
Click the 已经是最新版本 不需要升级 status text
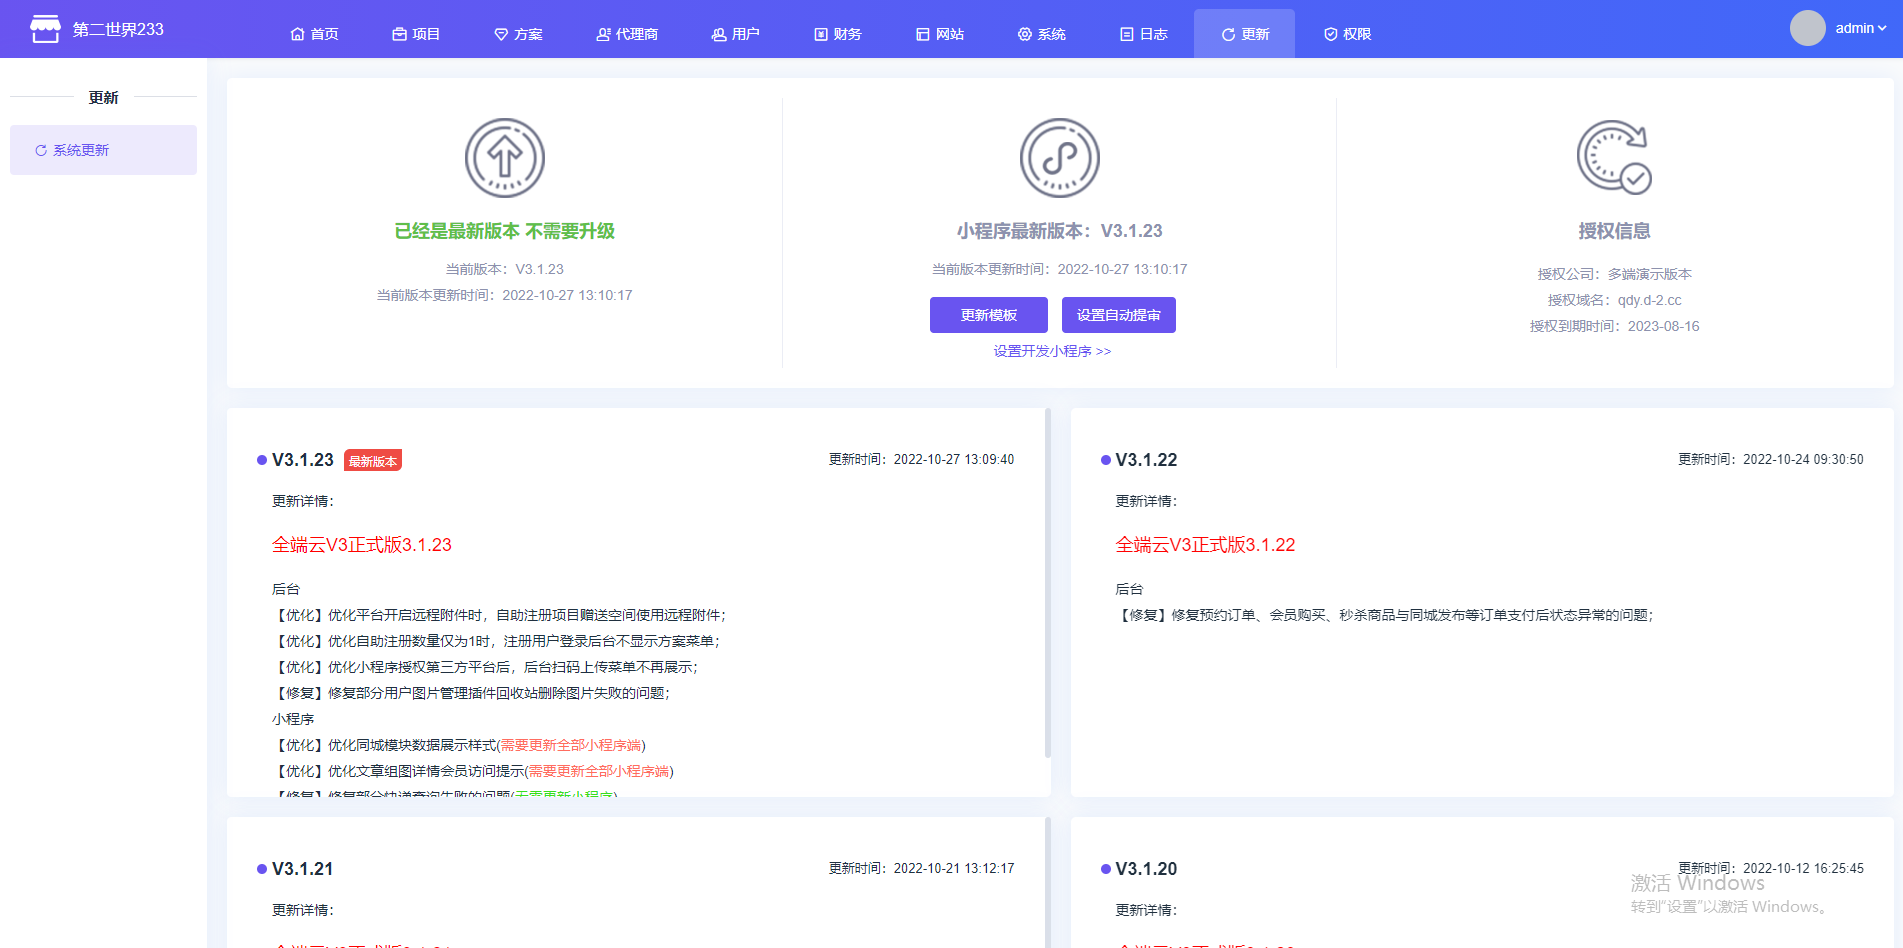(x=505, y=231)
